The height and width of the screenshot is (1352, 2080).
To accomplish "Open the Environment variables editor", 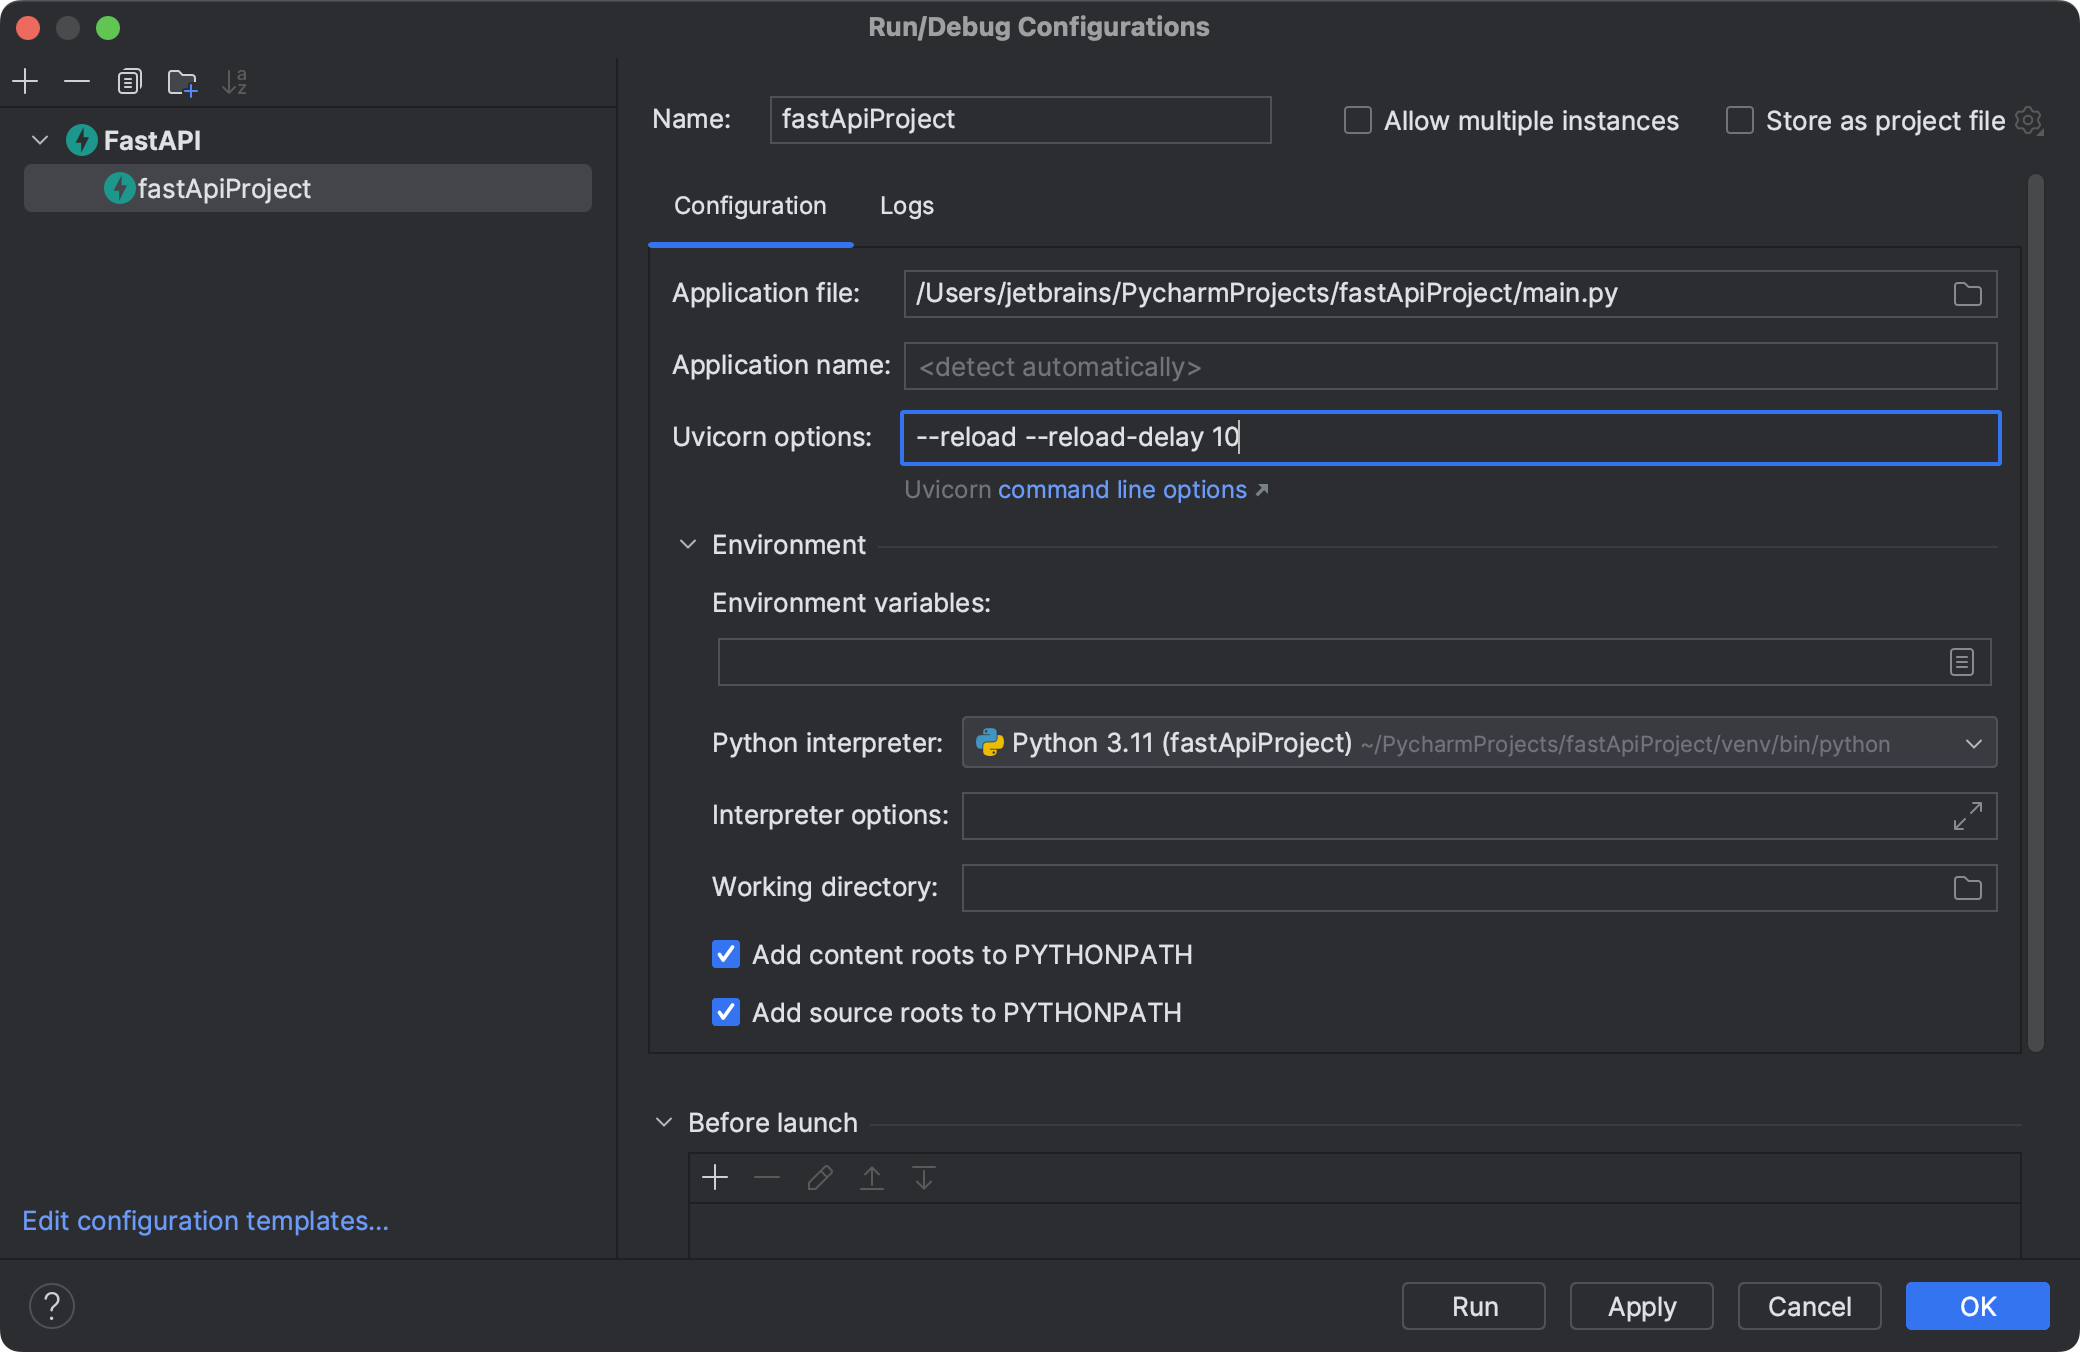I will (1961, 661).
